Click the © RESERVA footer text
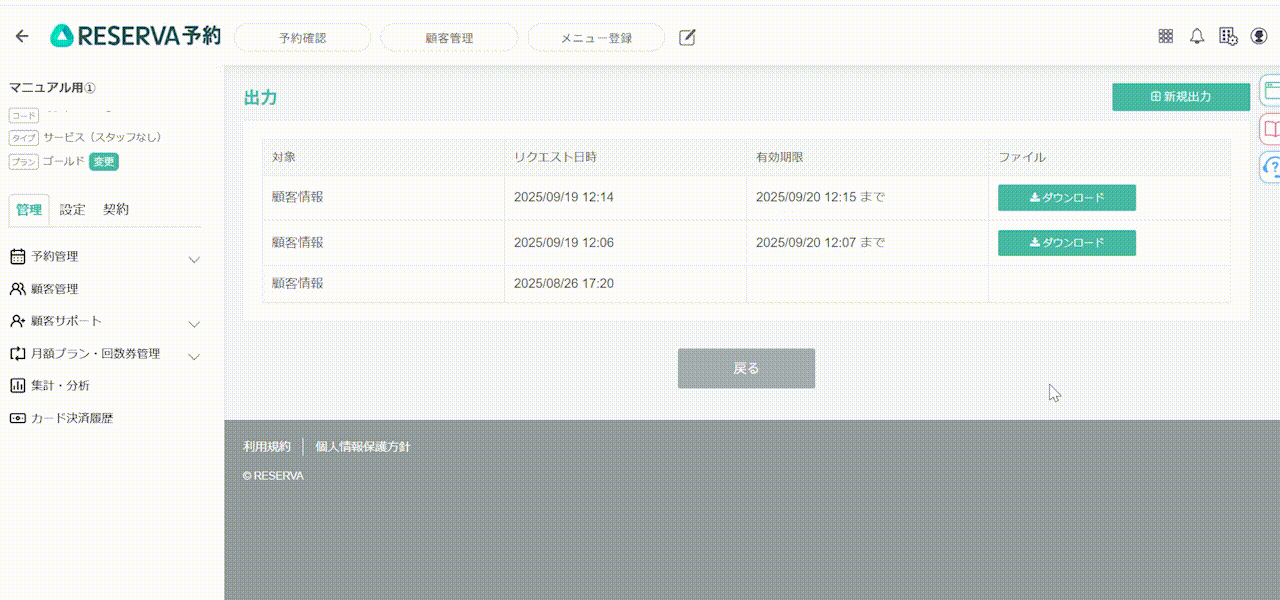 click(273, 476)
